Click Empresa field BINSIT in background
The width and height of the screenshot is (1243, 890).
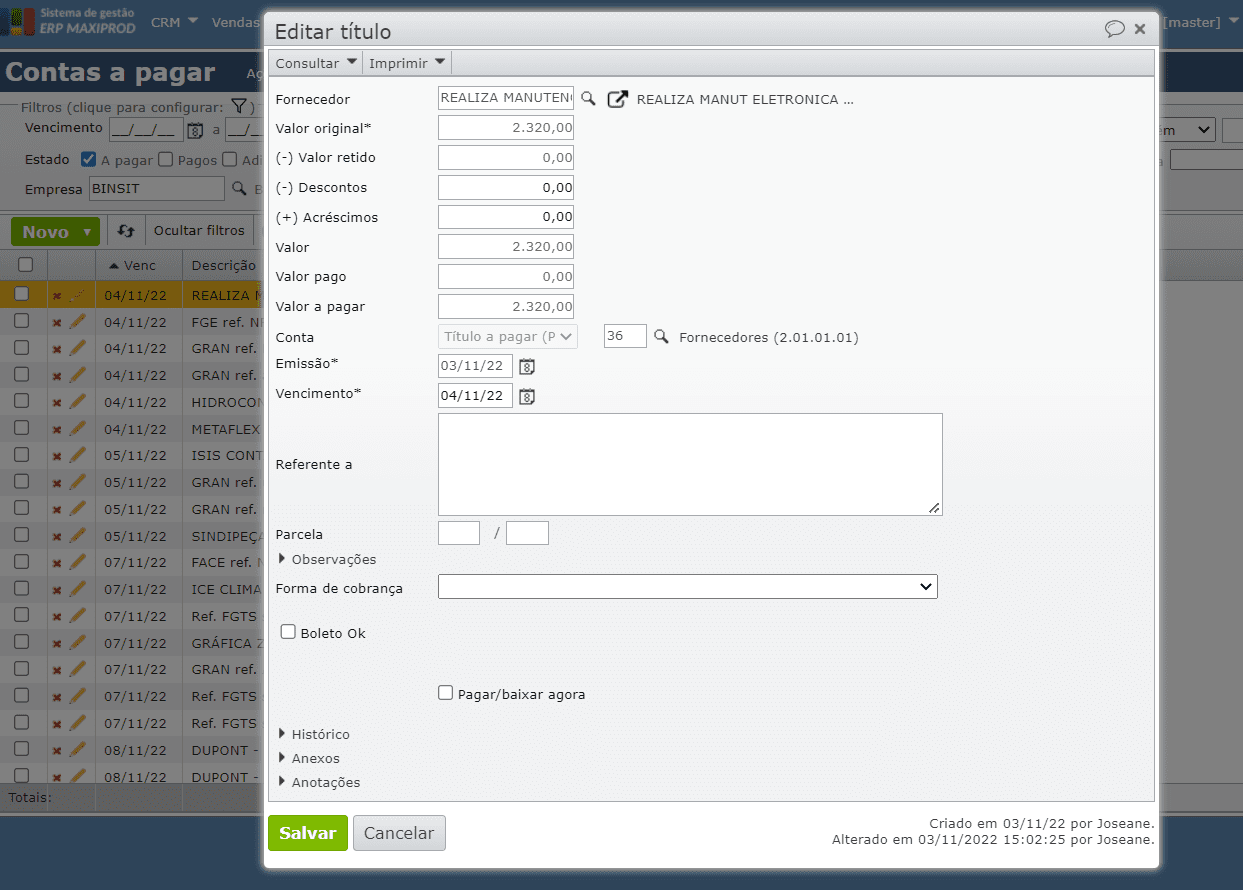click(x=155, y=188)
